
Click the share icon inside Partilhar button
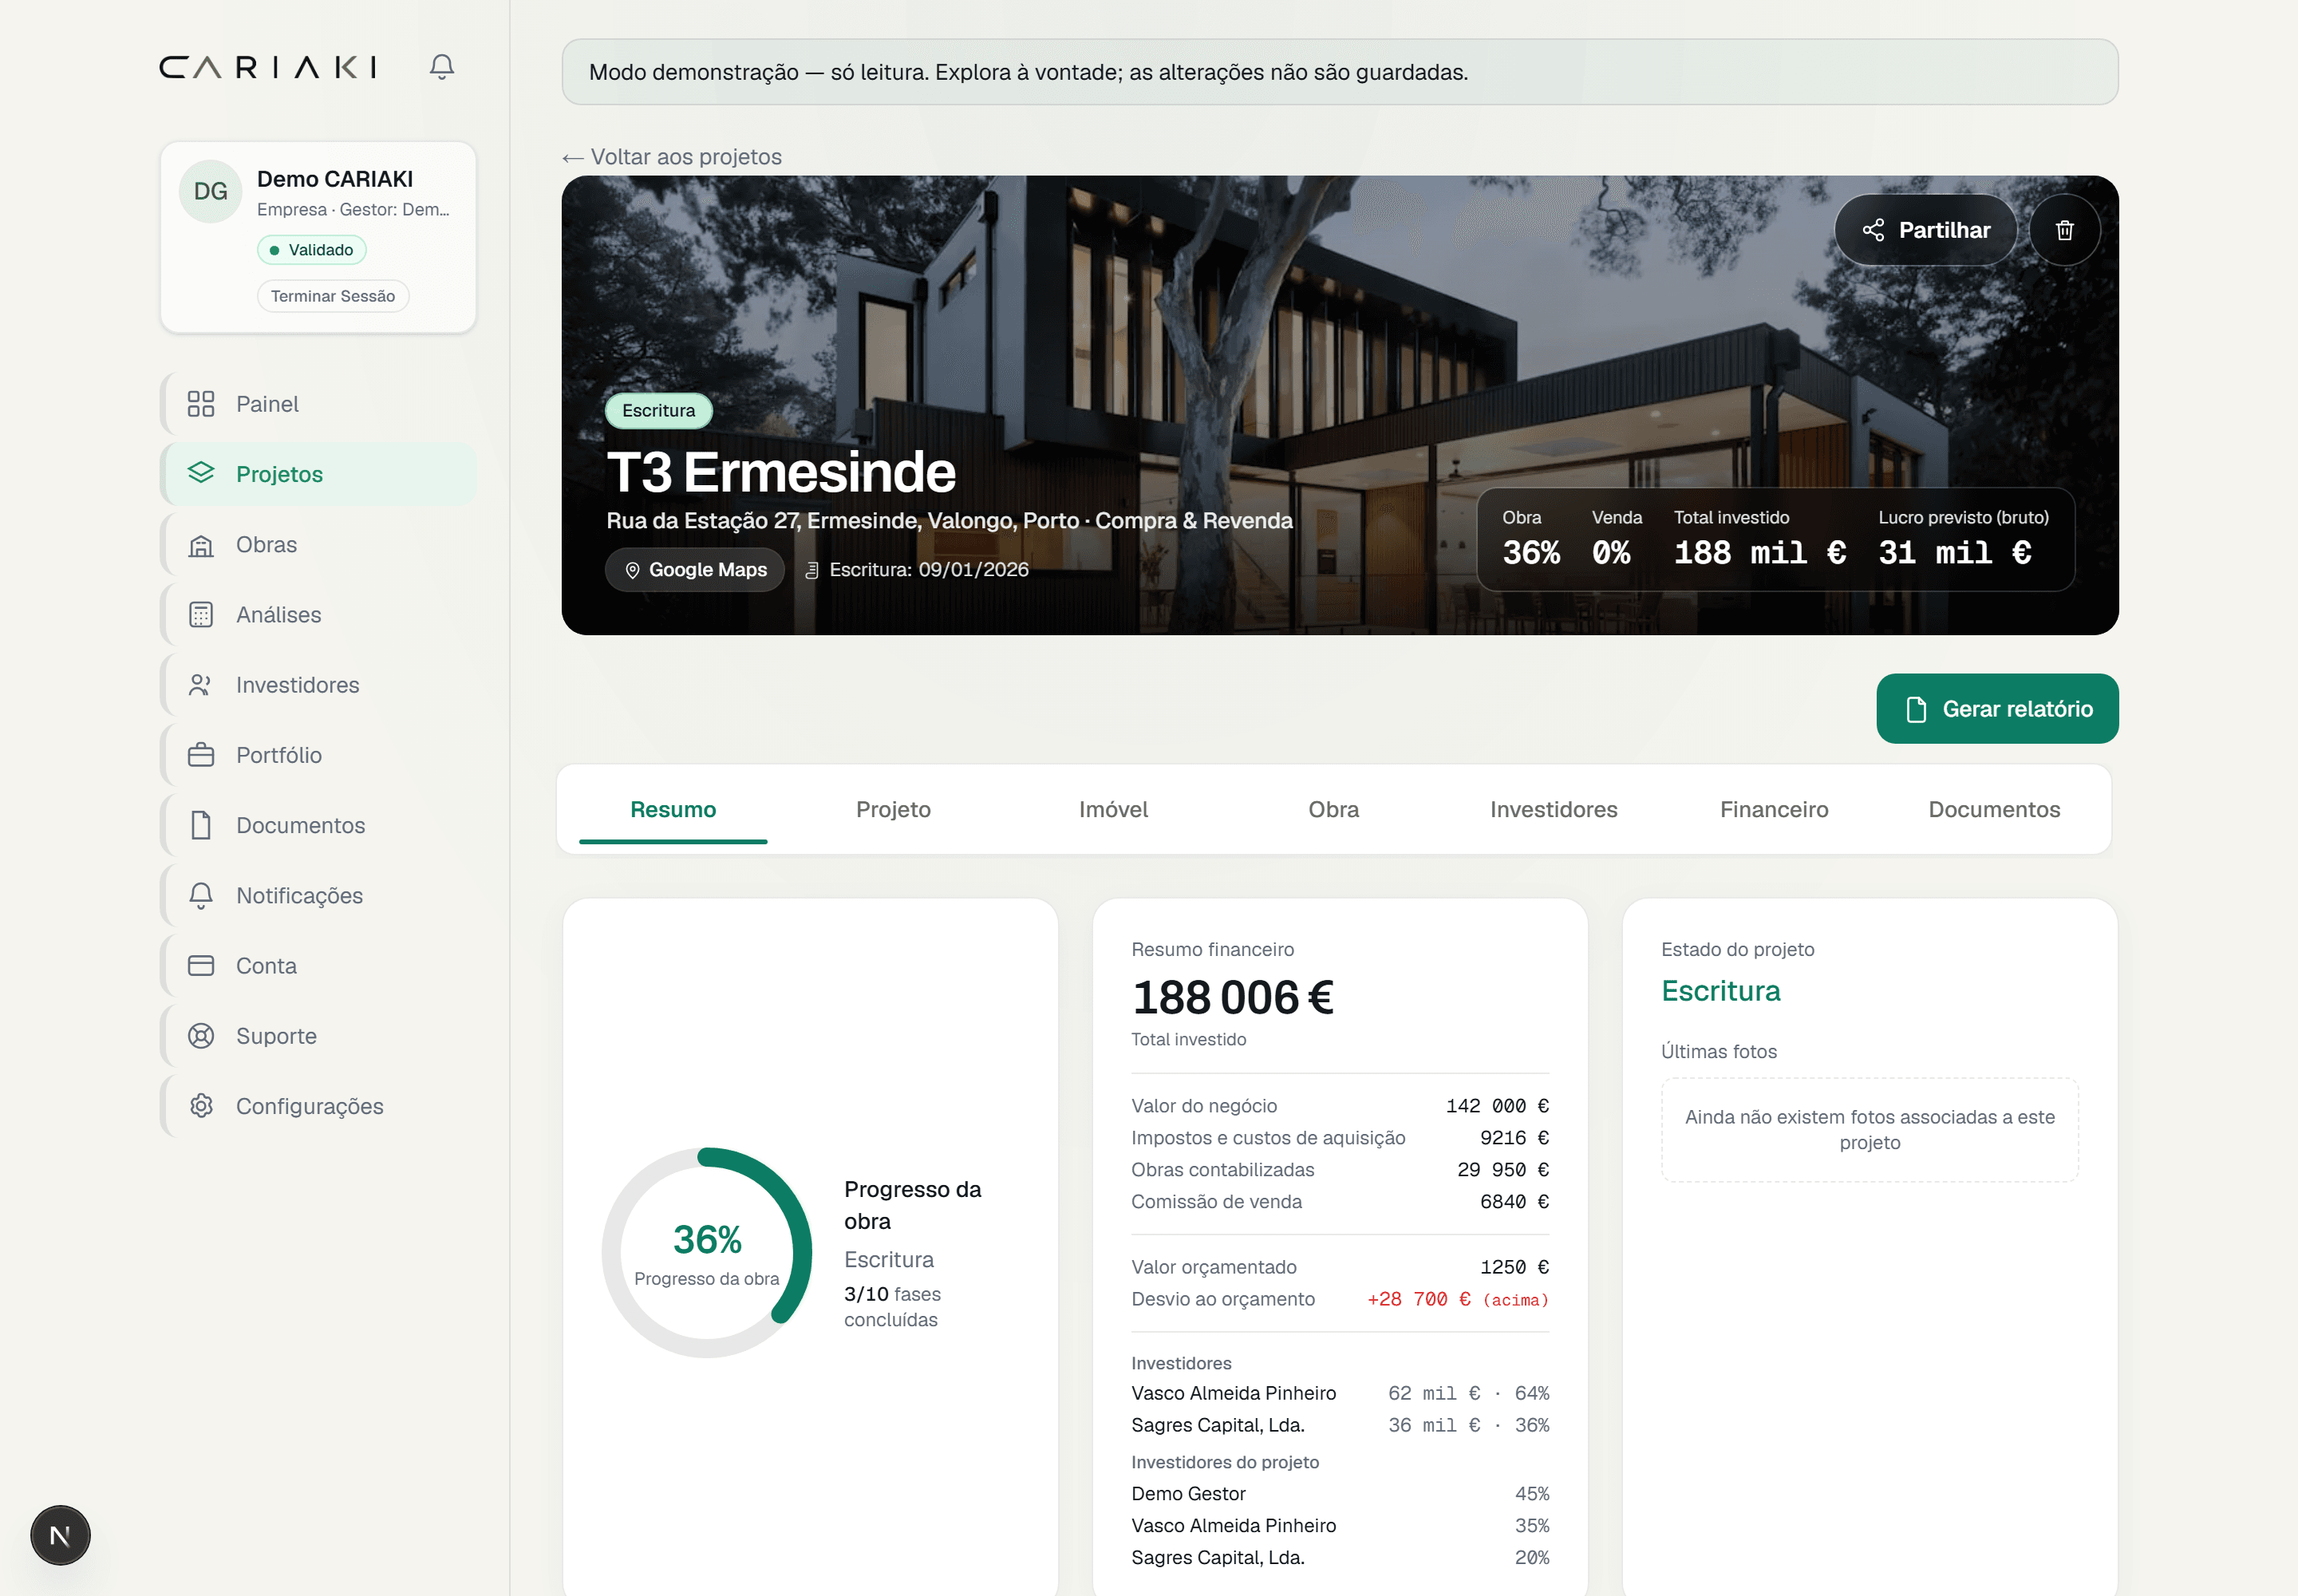click(x=1873, y=230)
